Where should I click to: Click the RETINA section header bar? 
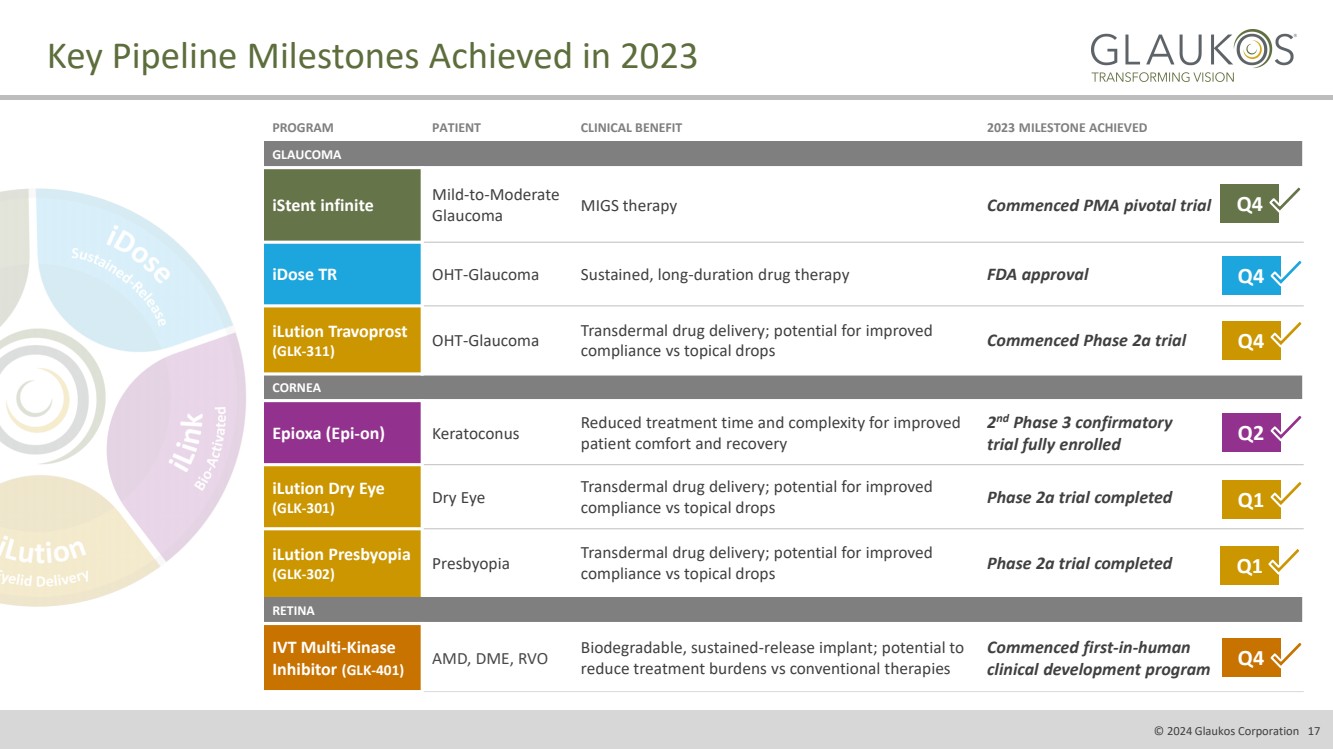[x=782, y=610]
